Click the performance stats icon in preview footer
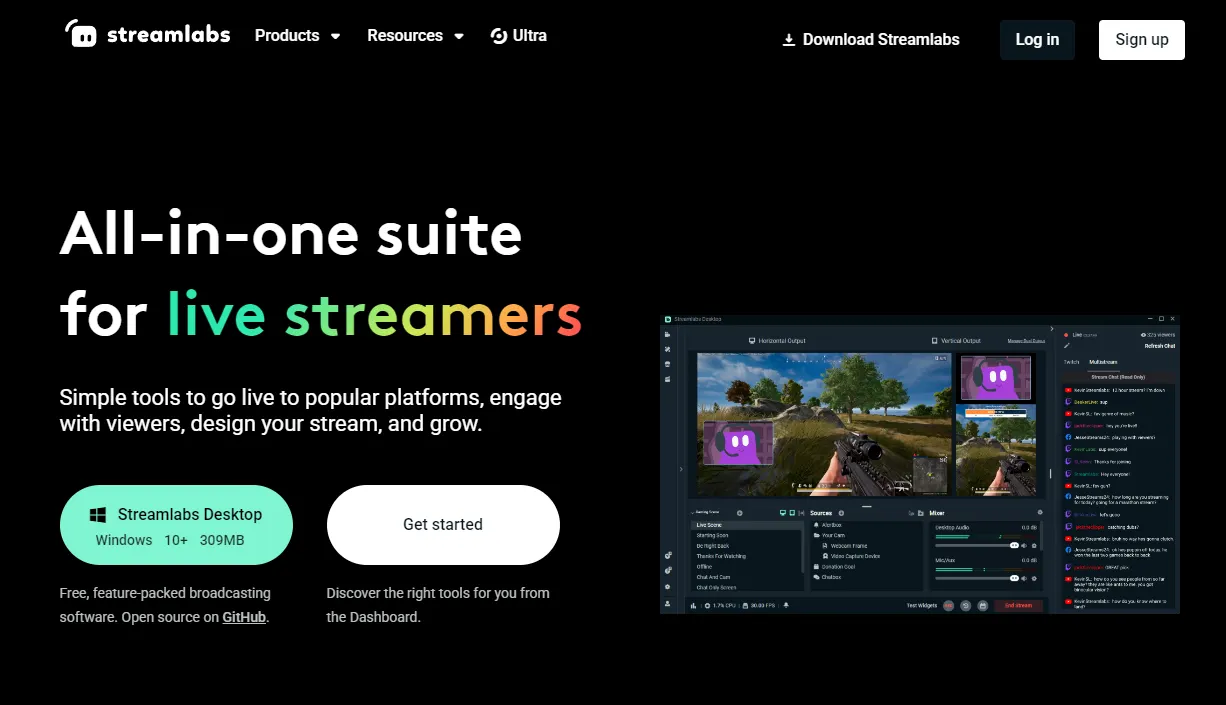The image size is (1226, 705). click(x=693, y=605)
